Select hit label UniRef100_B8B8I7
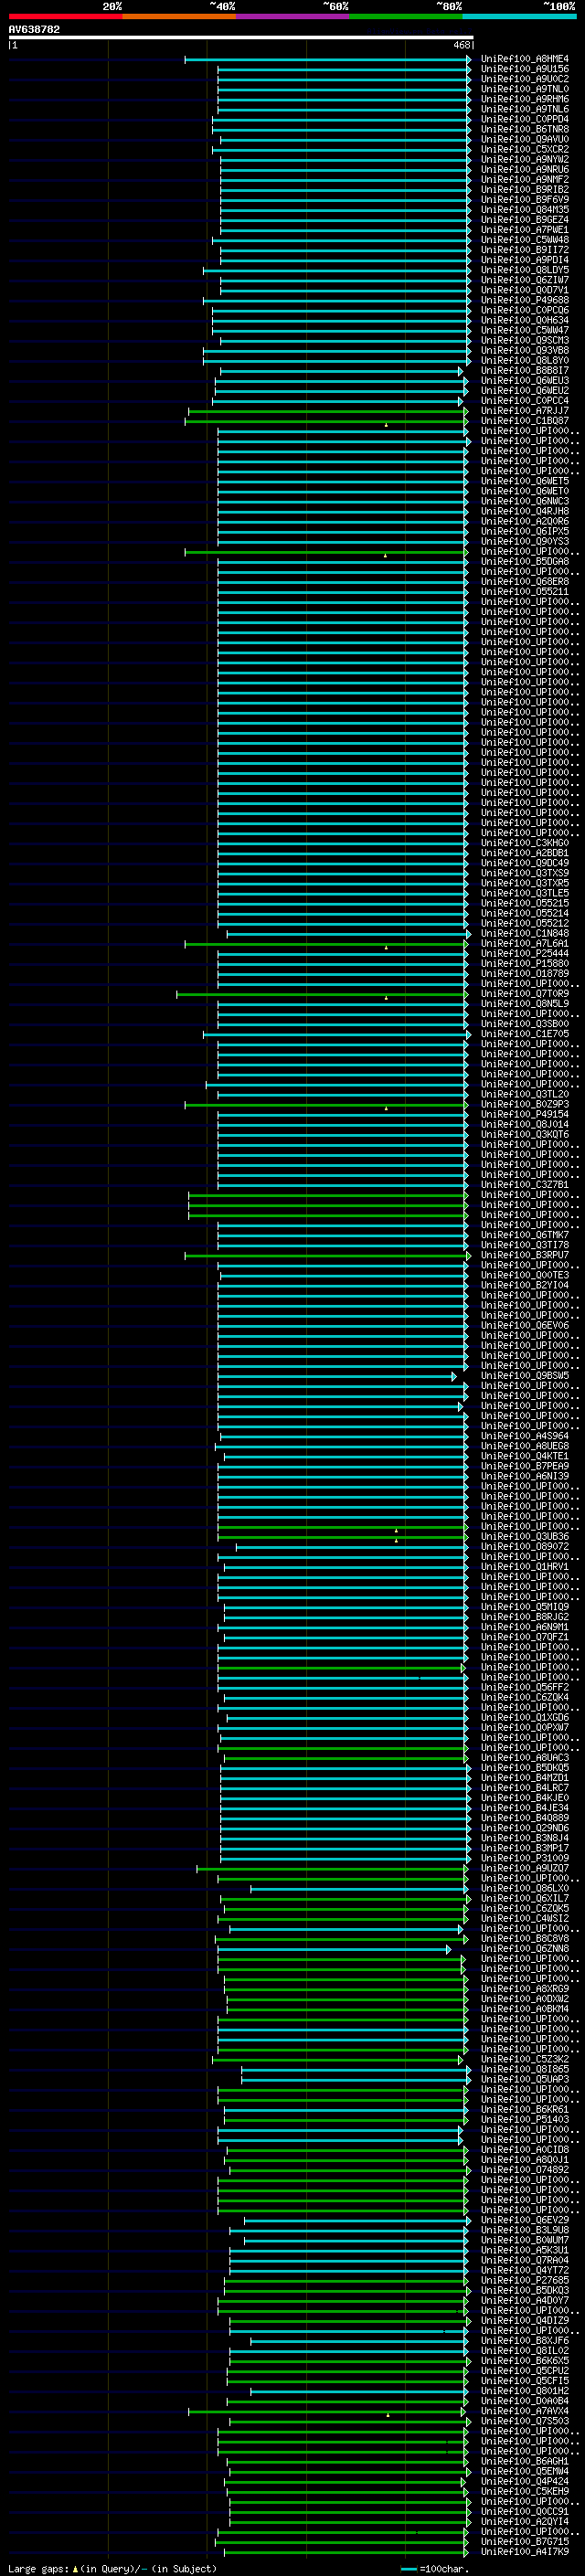Image resolution: width=585 pixels, height=2576 pixels. point(524,371)
